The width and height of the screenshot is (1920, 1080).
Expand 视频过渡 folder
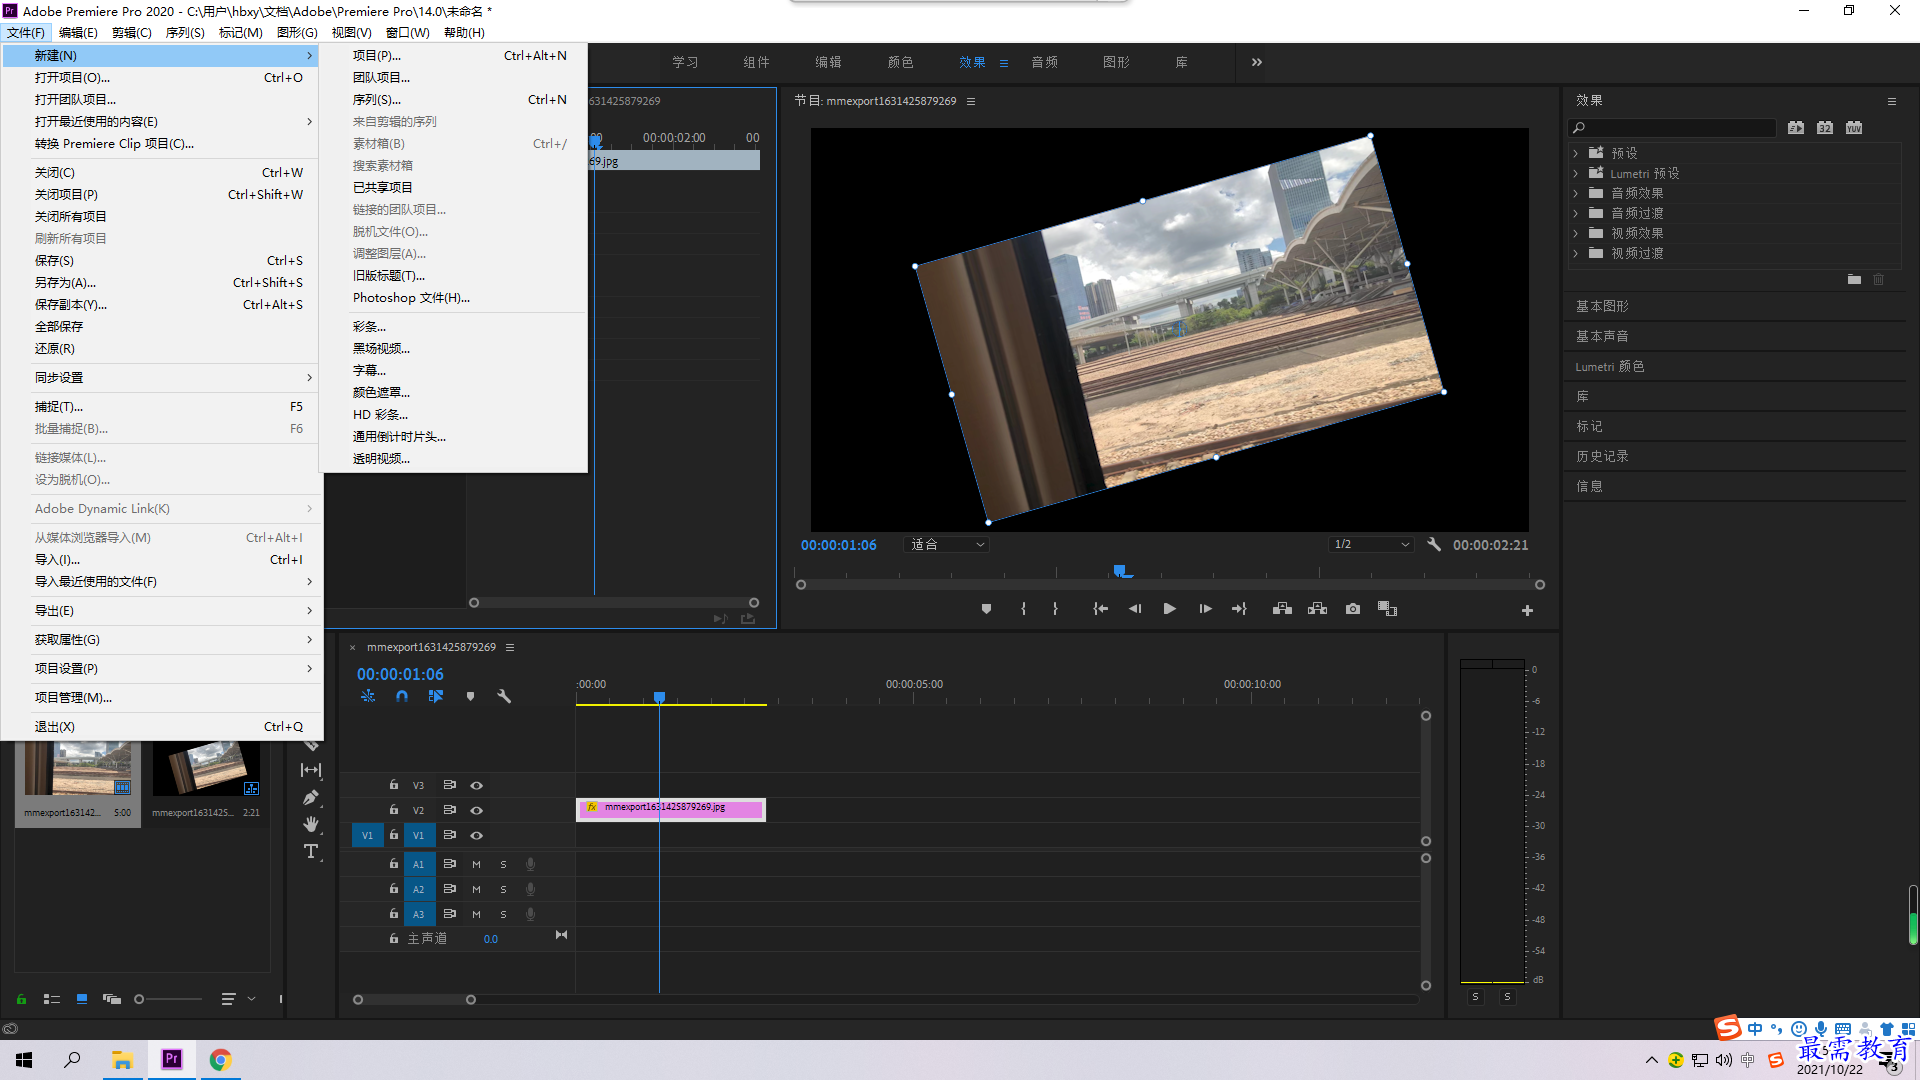pyautogui.click(x=1576, y=253)
